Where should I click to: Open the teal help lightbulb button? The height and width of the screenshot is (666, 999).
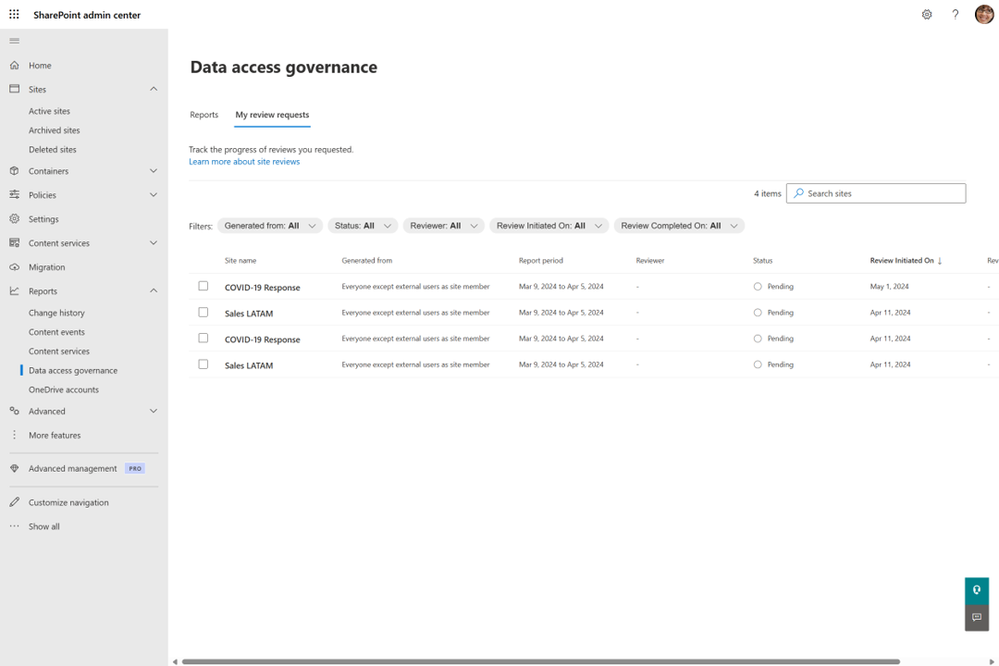pyautogui.click(x=977, y=590)
